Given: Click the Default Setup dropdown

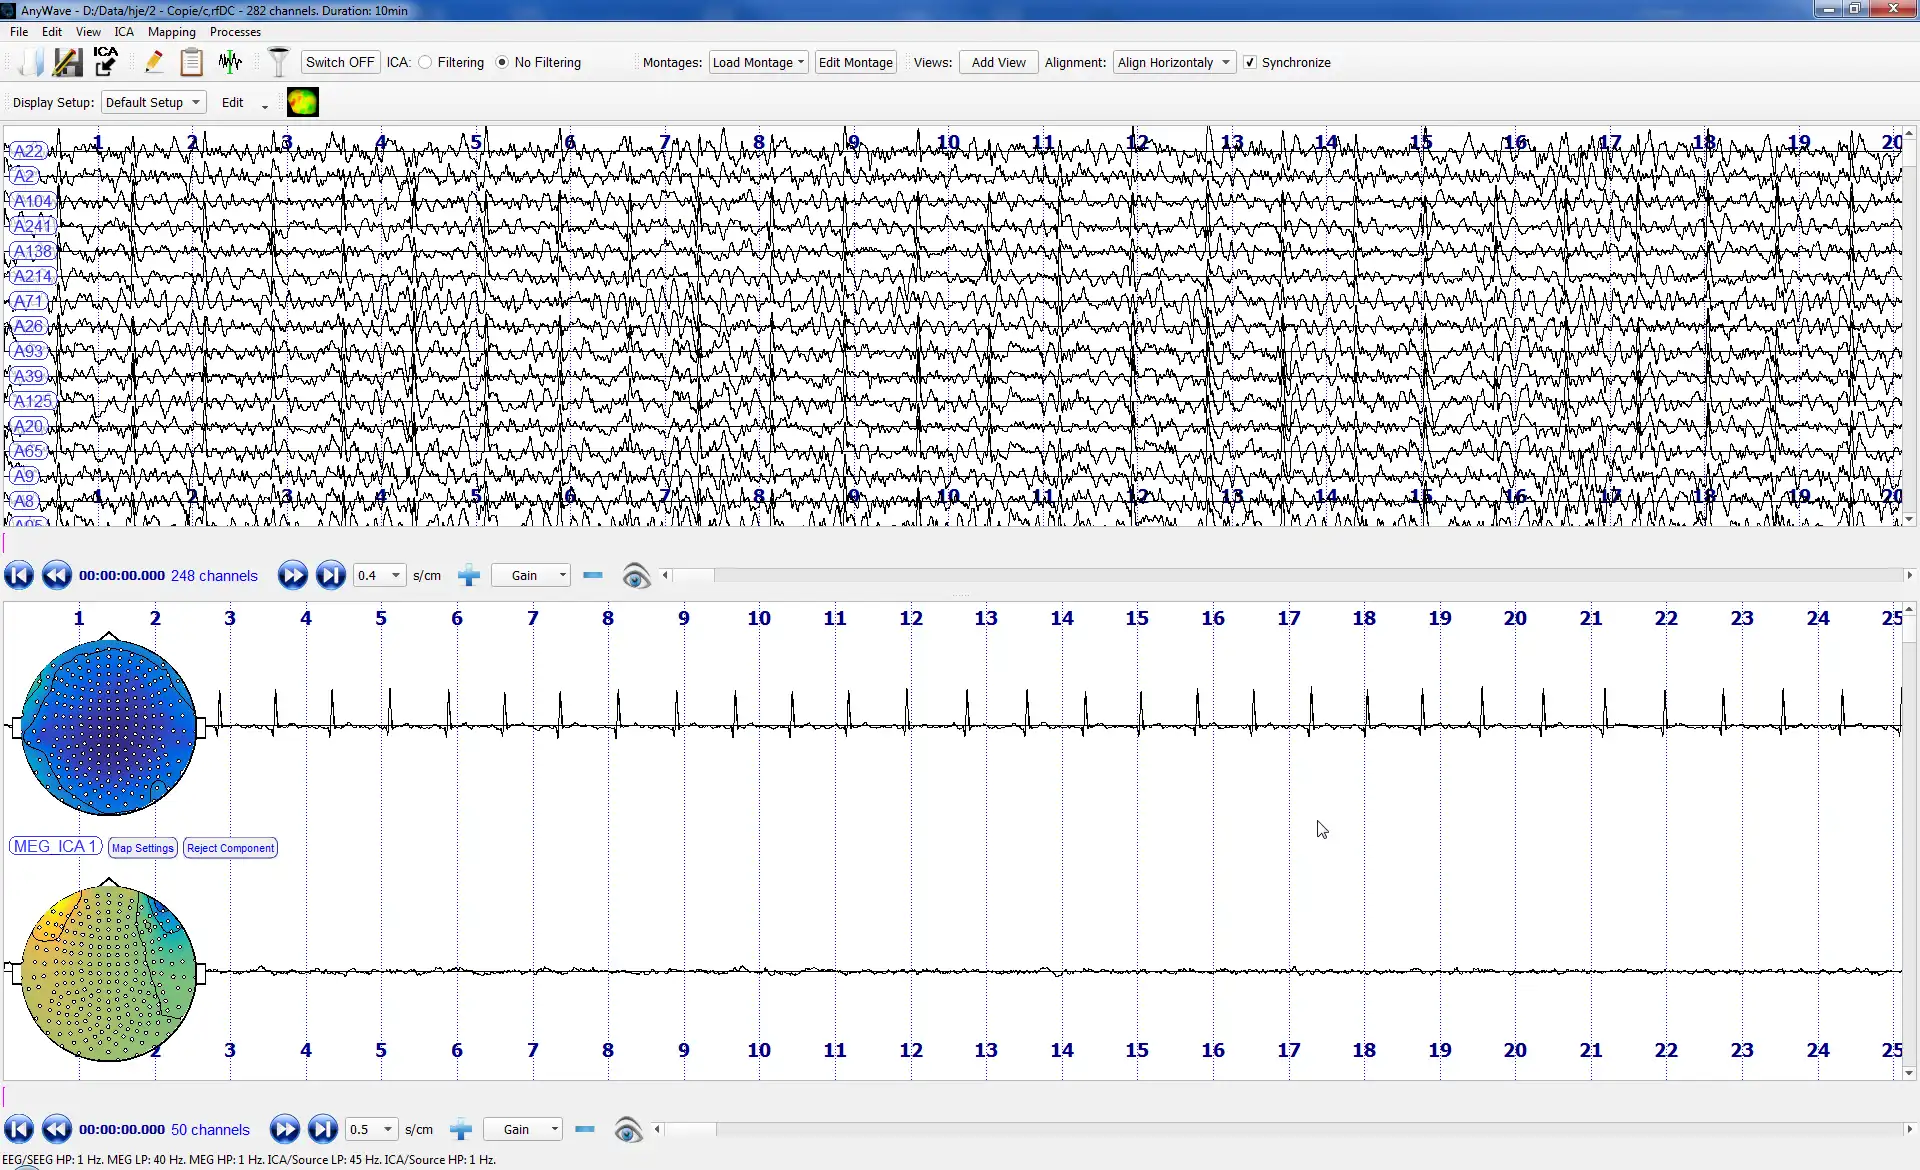Looking at the screenshot, I should coord(151,100).
